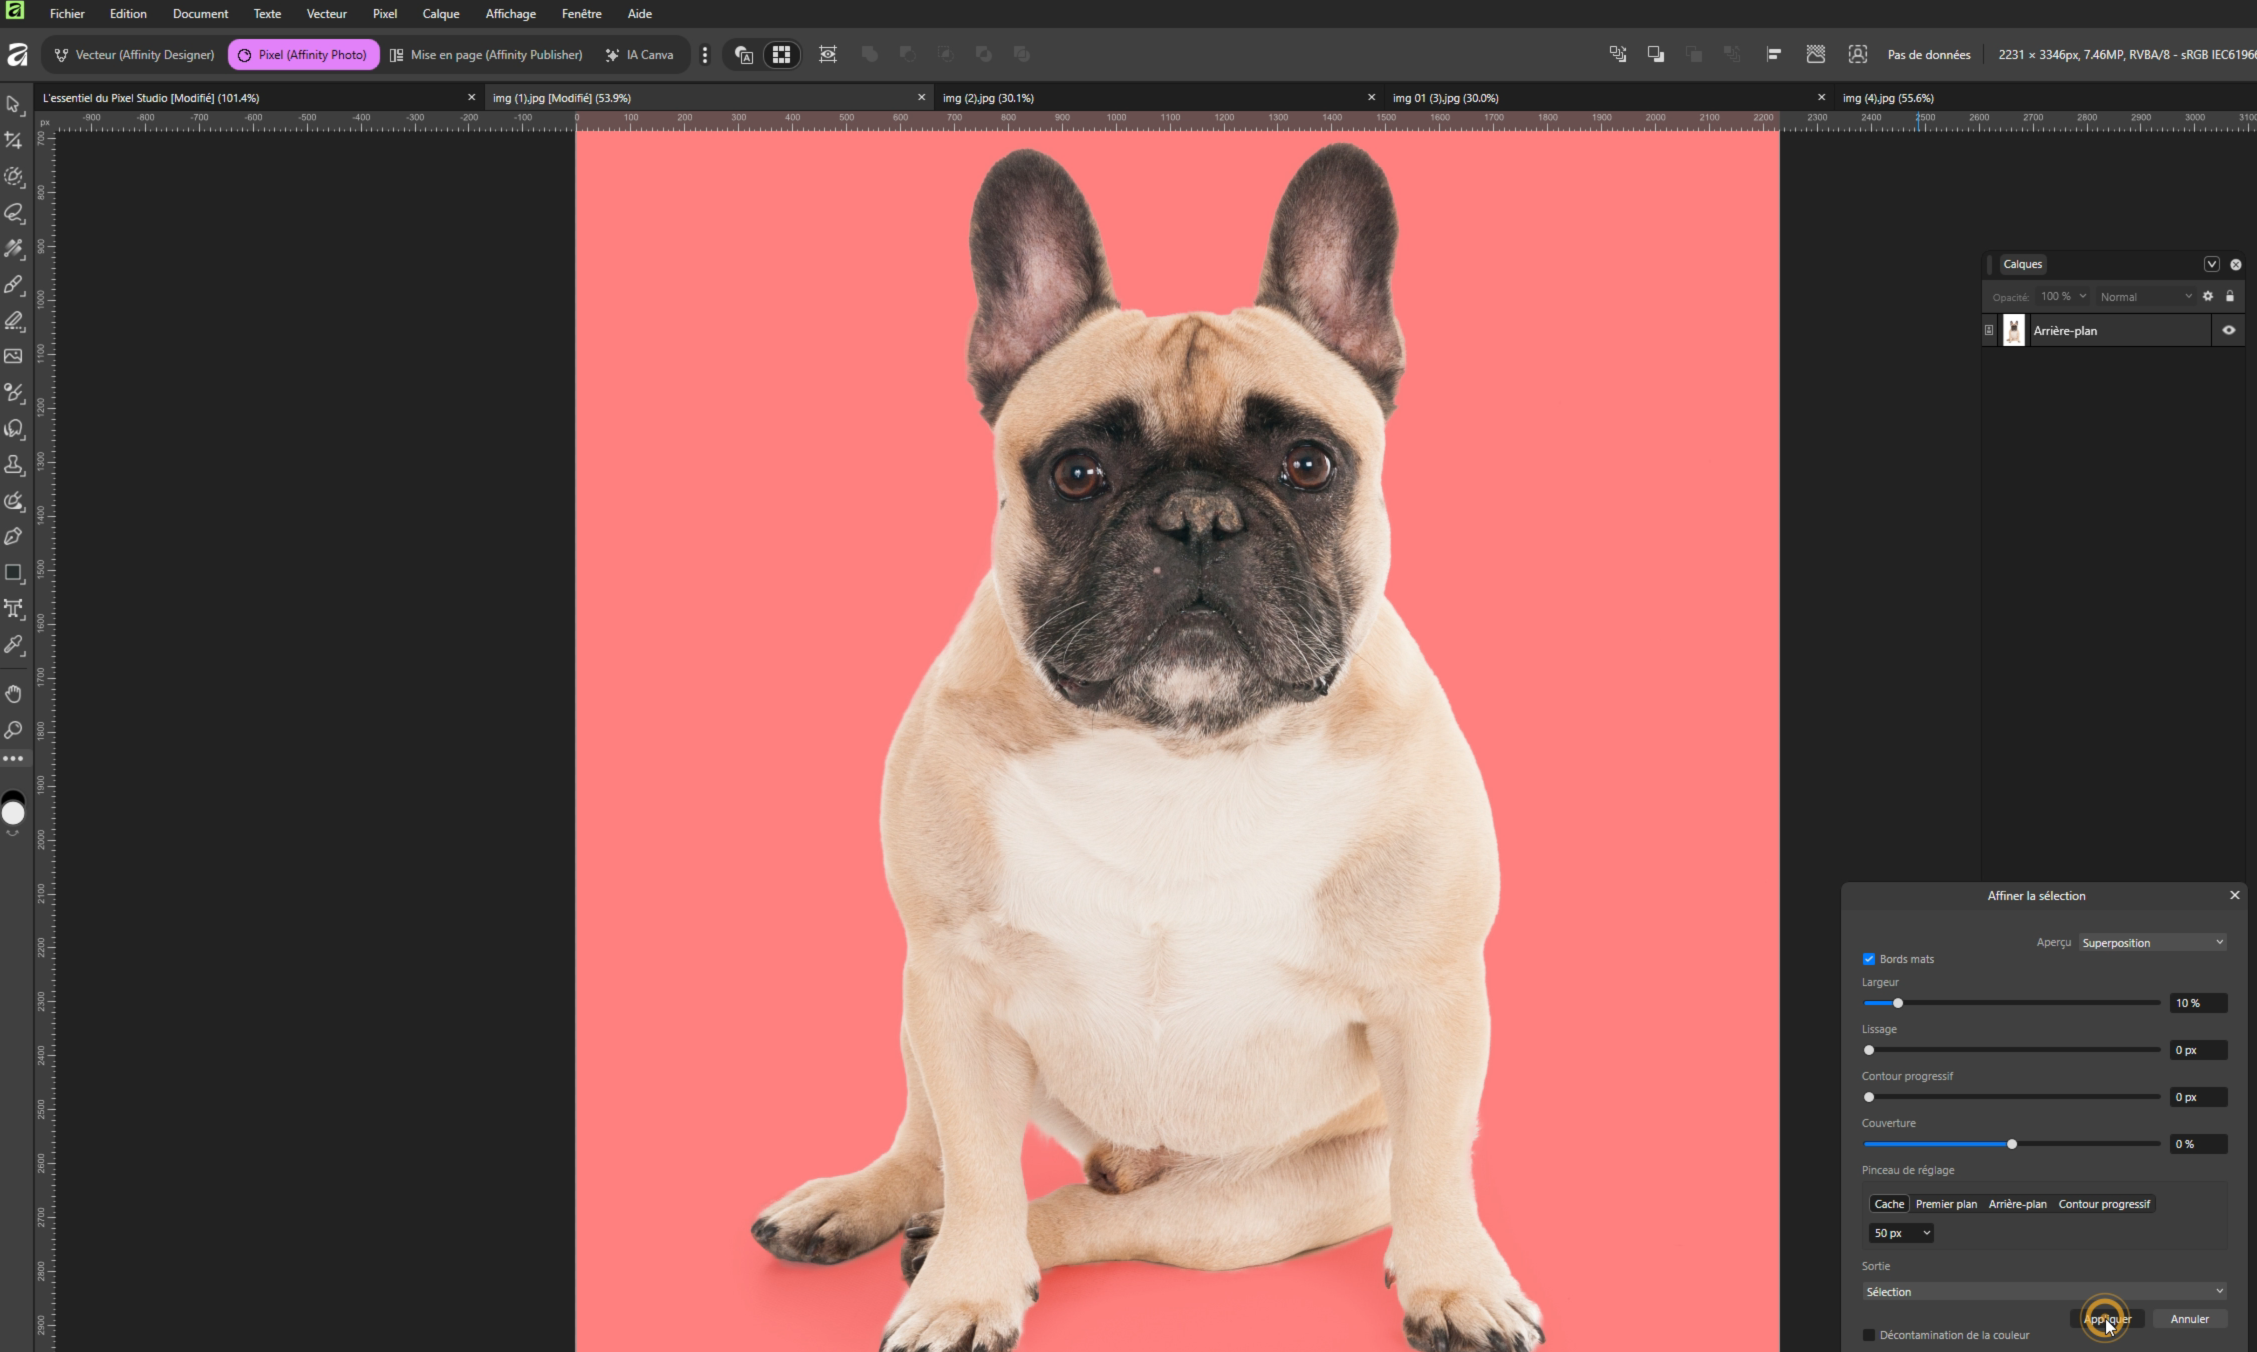Viewport: 2257px width, 1352px height.
Task: Select the Color Picker eyedropper tool
Action: [x=13, y=645]
